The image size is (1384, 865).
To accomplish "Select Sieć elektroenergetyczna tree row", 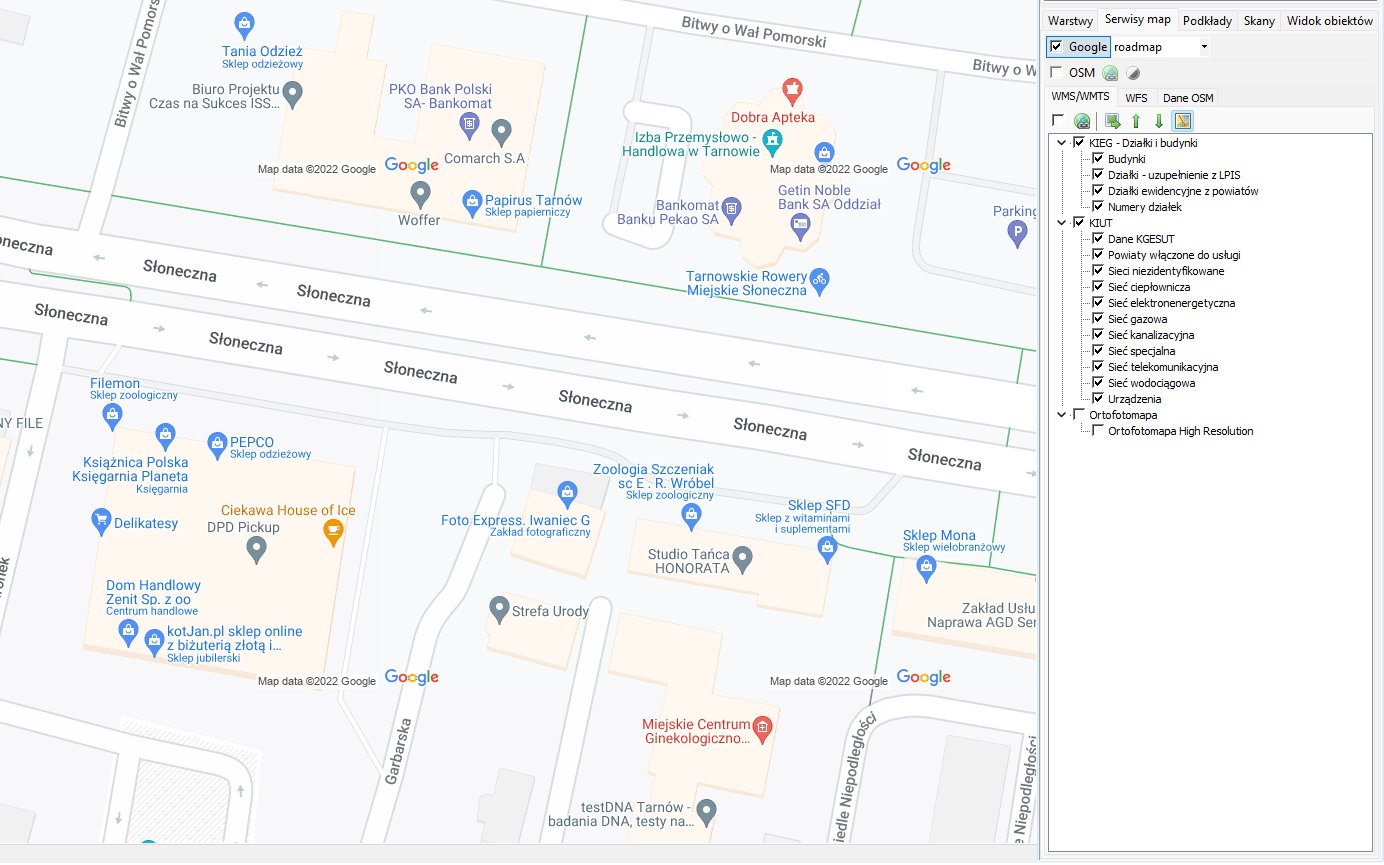I will [x=1171, y=303].
